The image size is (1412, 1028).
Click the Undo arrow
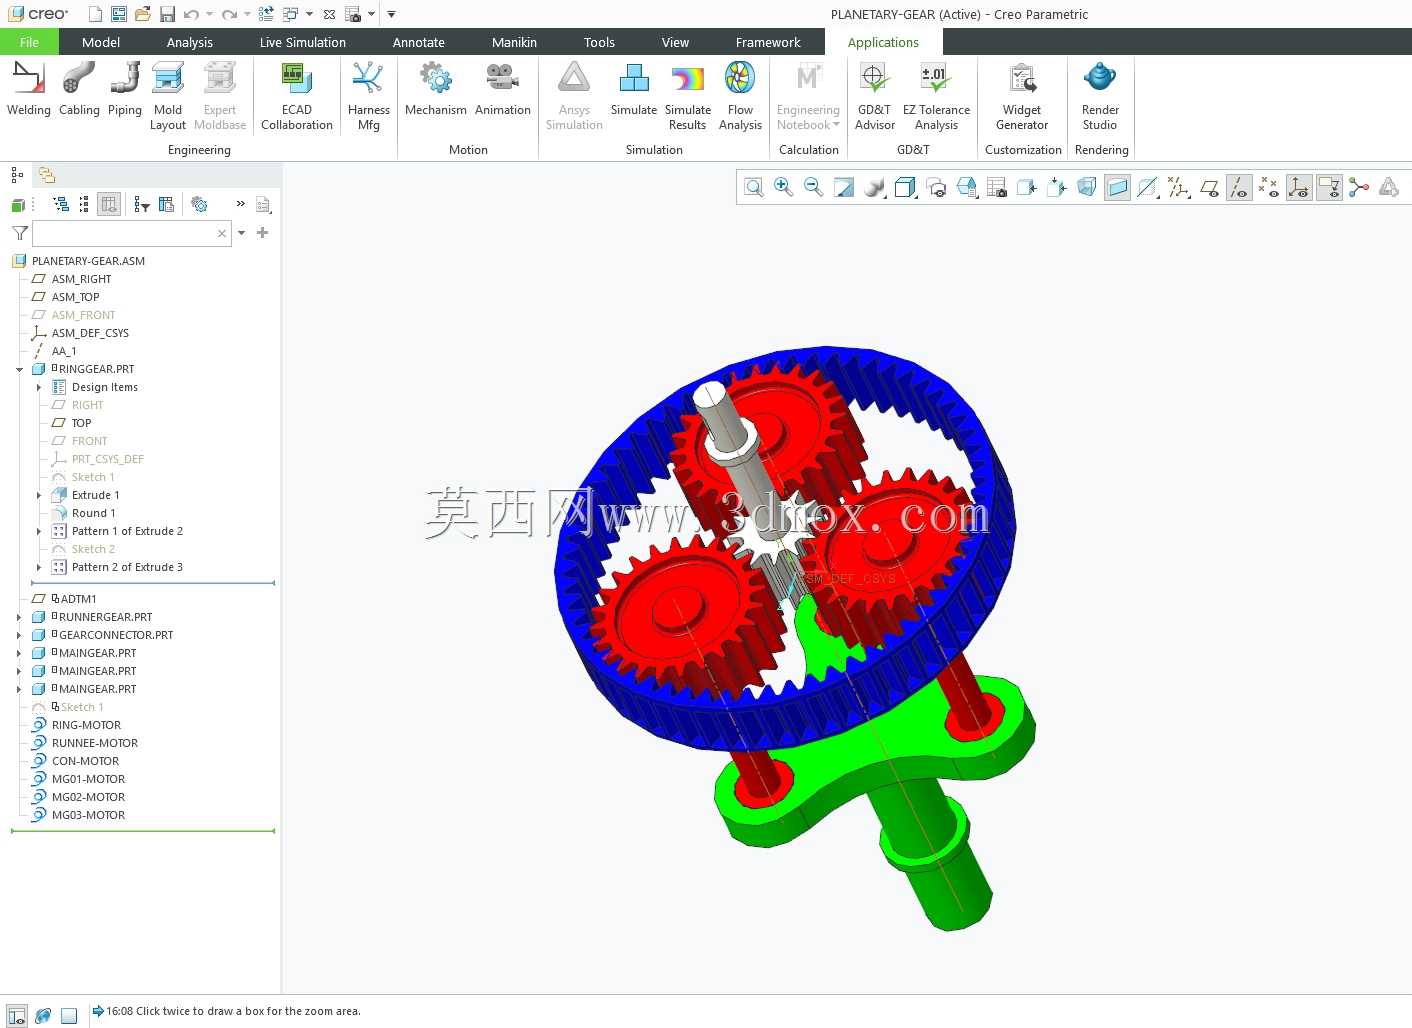tap(191, 14)
